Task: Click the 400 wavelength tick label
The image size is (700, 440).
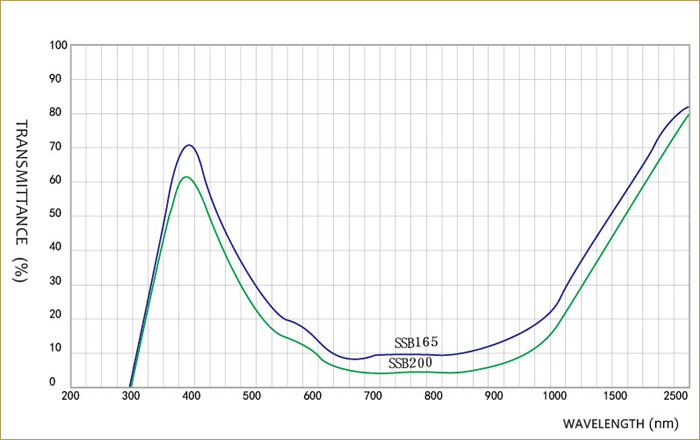Action: 191,396
